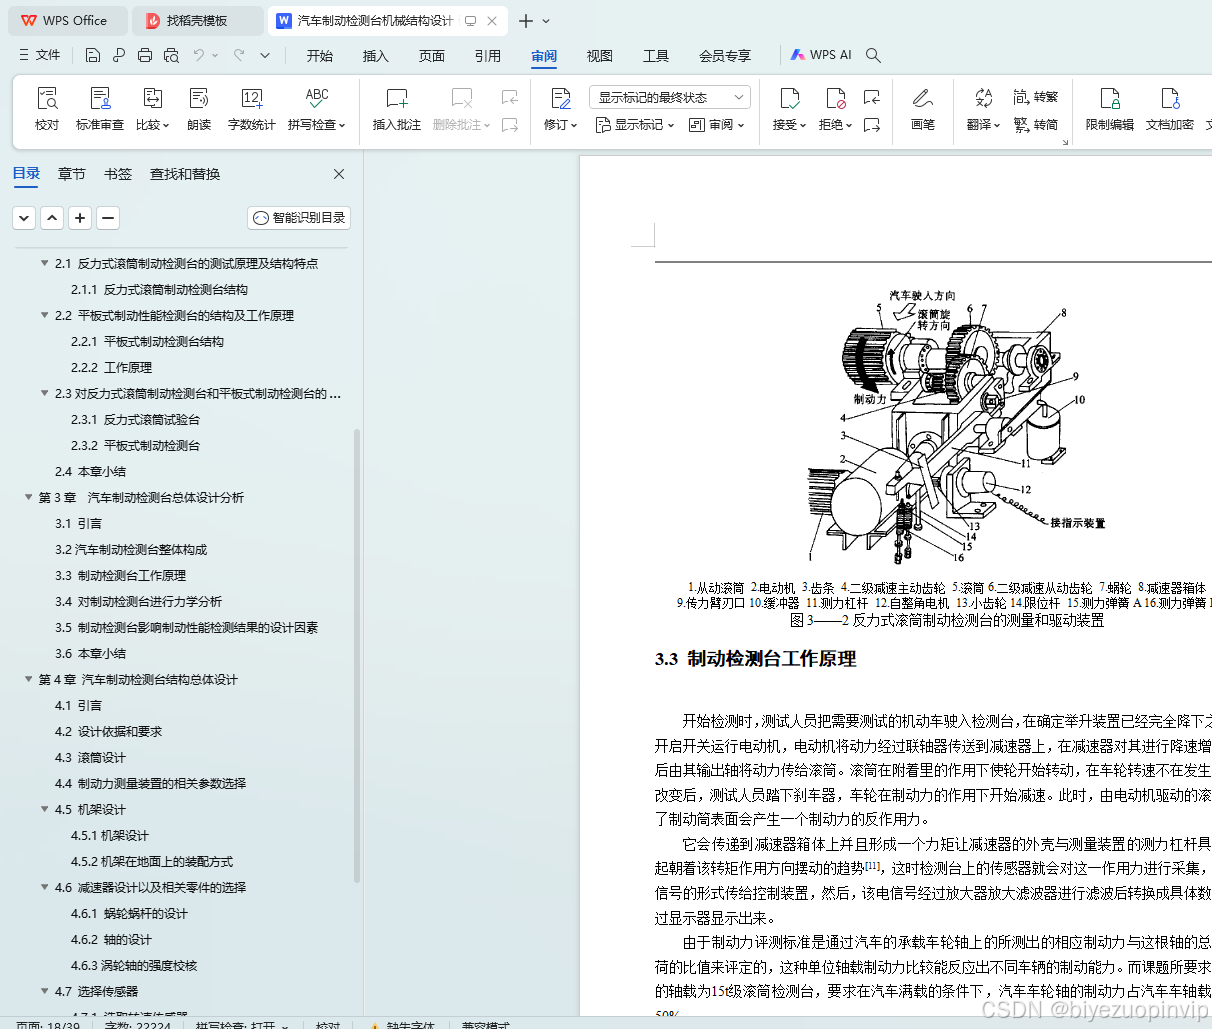Insert a comment with 插入批注
The image size is (1212, 1029).
pos(397,108)
